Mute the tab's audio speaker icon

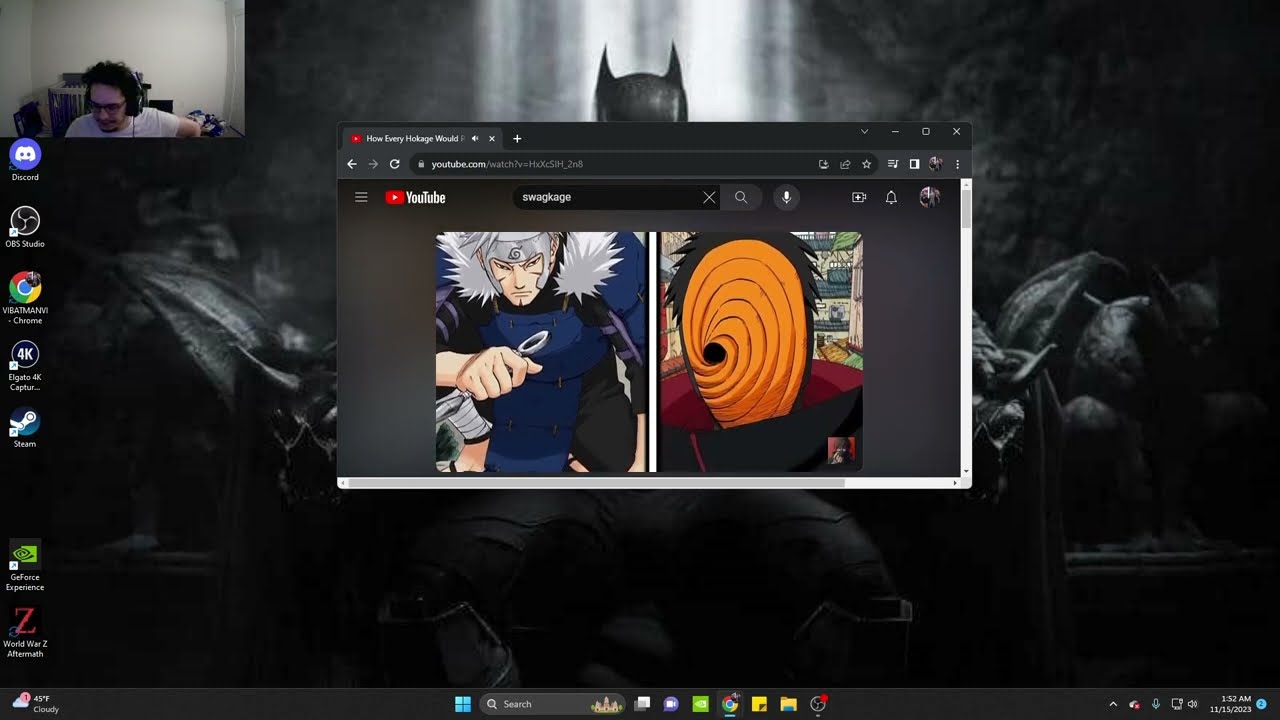475,139
